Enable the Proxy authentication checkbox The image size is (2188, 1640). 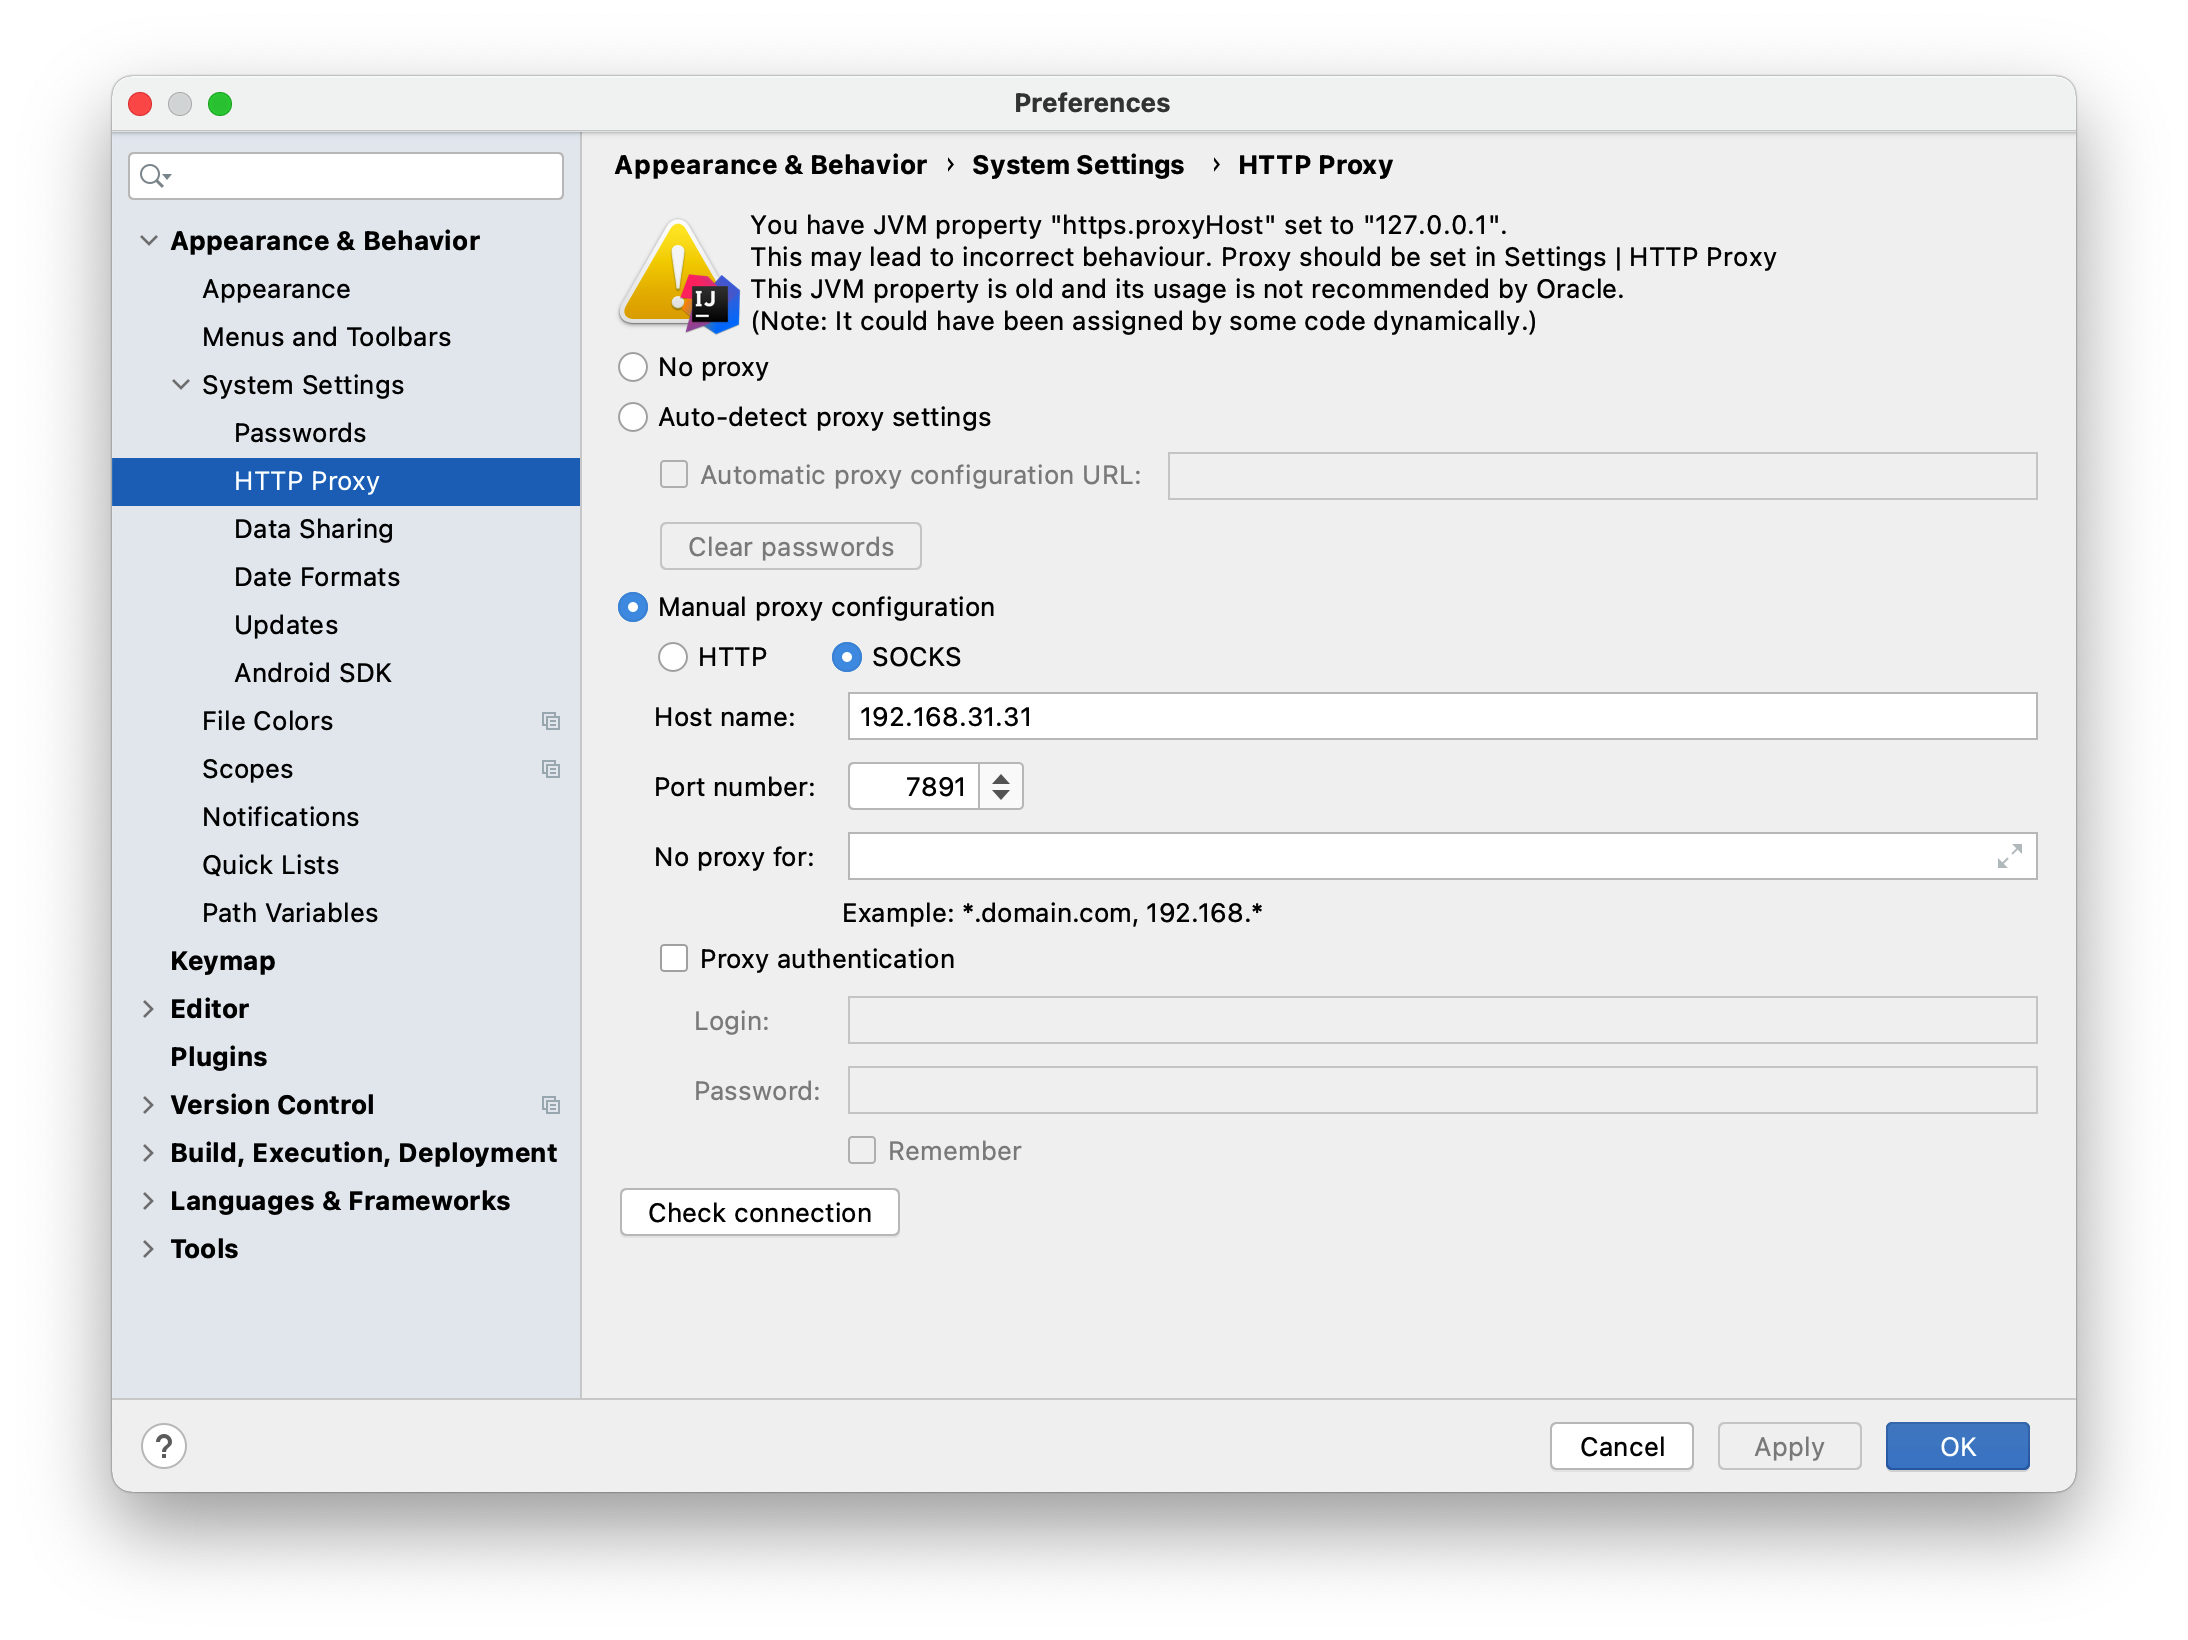[674, 959]
